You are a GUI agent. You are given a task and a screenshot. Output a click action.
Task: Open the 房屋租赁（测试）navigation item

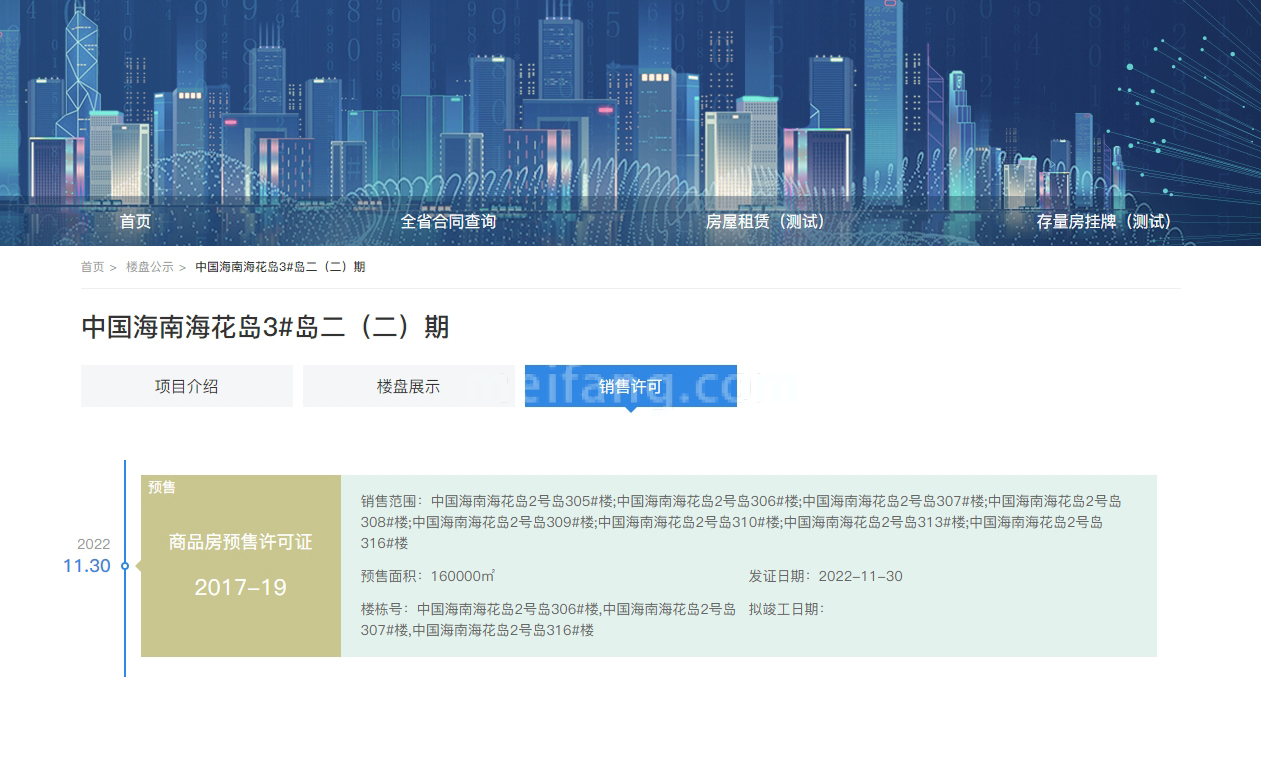coord(767,222)
